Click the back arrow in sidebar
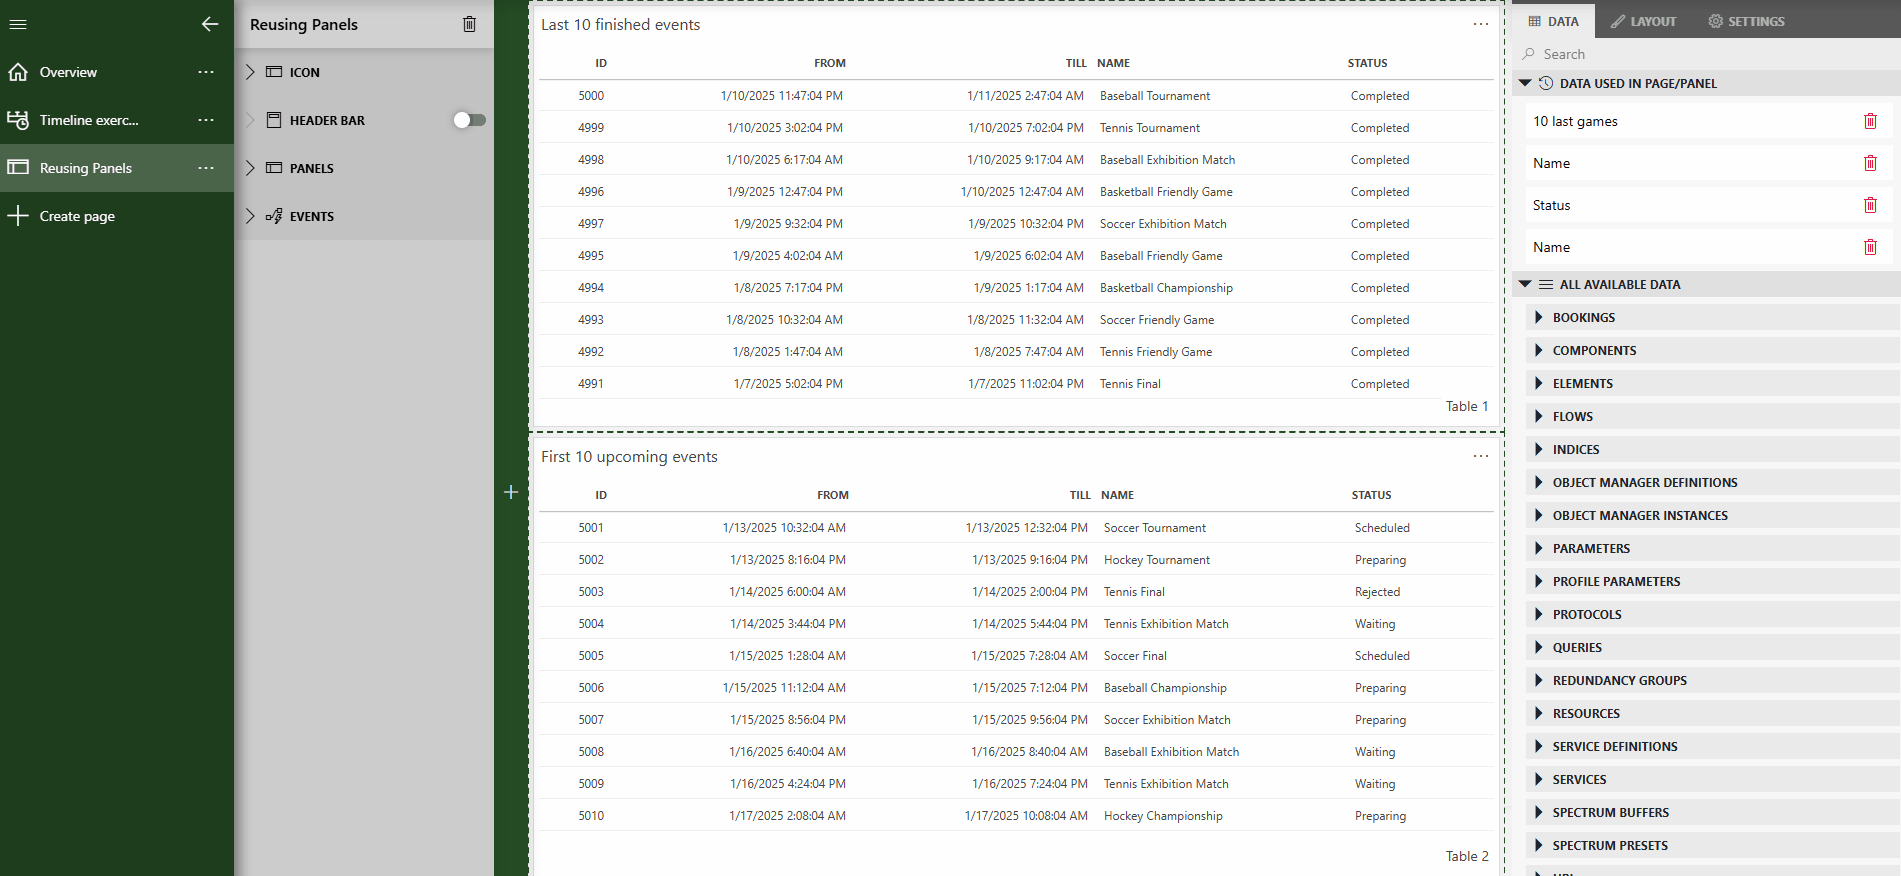This screenshot has width=1901, height=876. [x=209, y=24]
